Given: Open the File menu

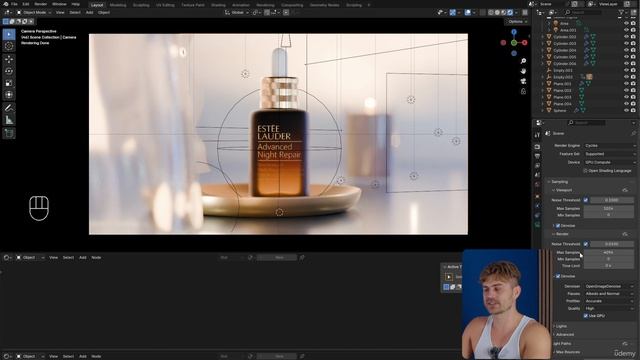Looking at the screenshot, I should [14, 4].
